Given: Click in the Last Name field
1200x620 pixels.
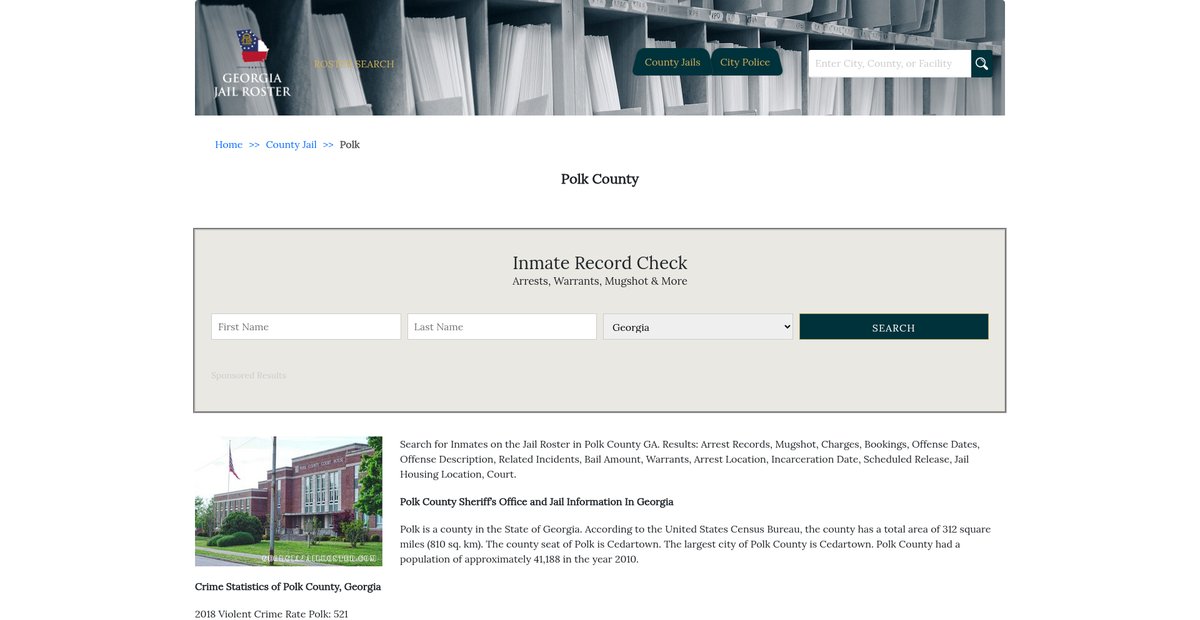Looking at the screenshot, I should pos(502,327).
